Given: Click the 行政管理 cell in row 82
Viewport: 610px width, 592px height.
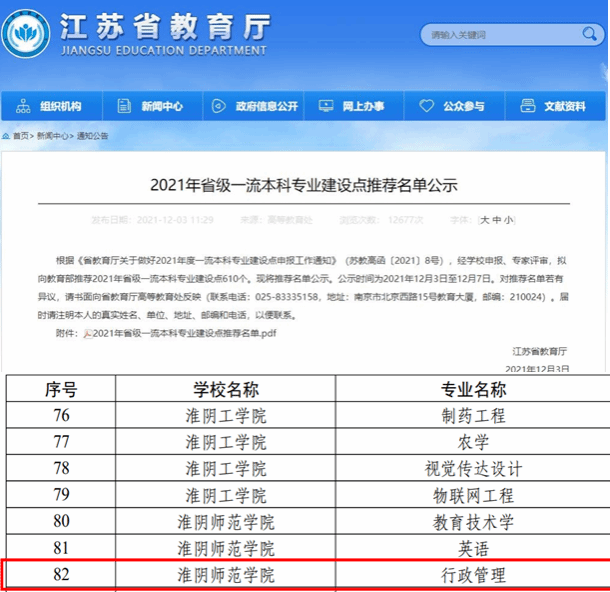Looking at the screenshot, I should (x=473, y=574).
